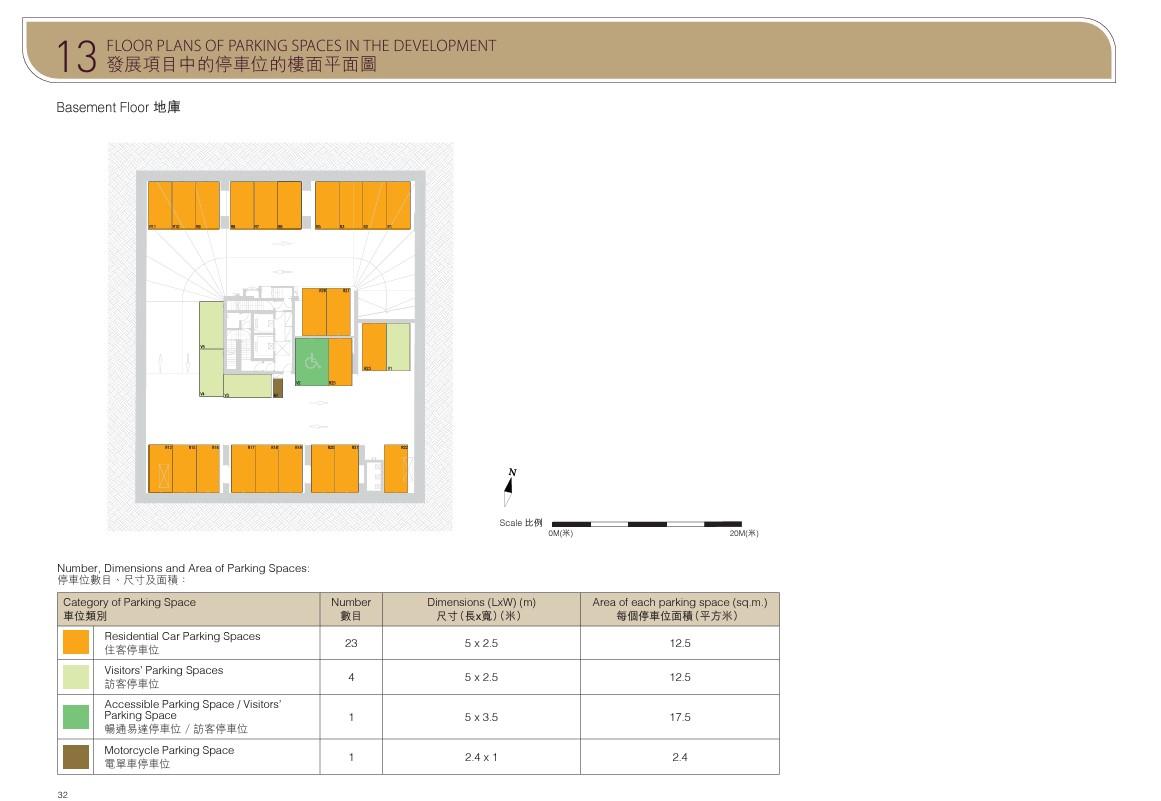Click the 'Residential Car Parking Spaces' text

pos(182,636)
